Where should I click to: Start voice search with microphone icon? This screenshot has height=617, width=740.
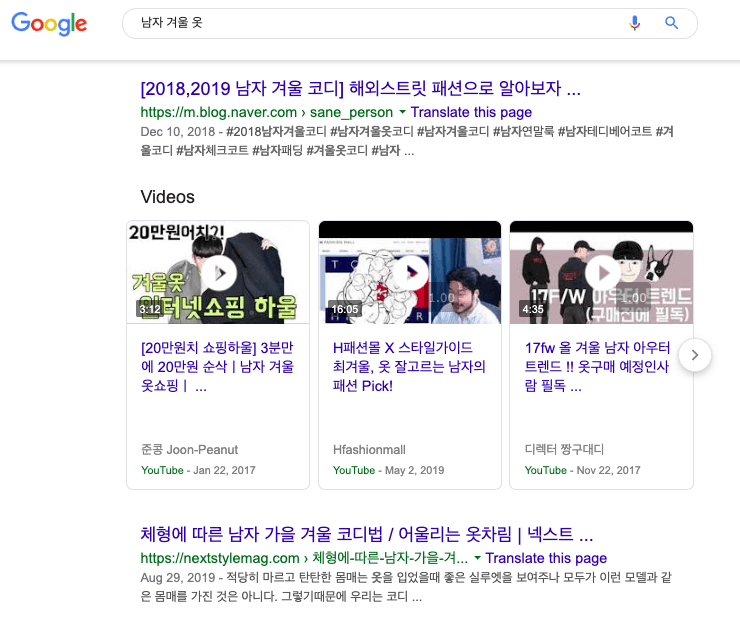[x=635, y=23]
